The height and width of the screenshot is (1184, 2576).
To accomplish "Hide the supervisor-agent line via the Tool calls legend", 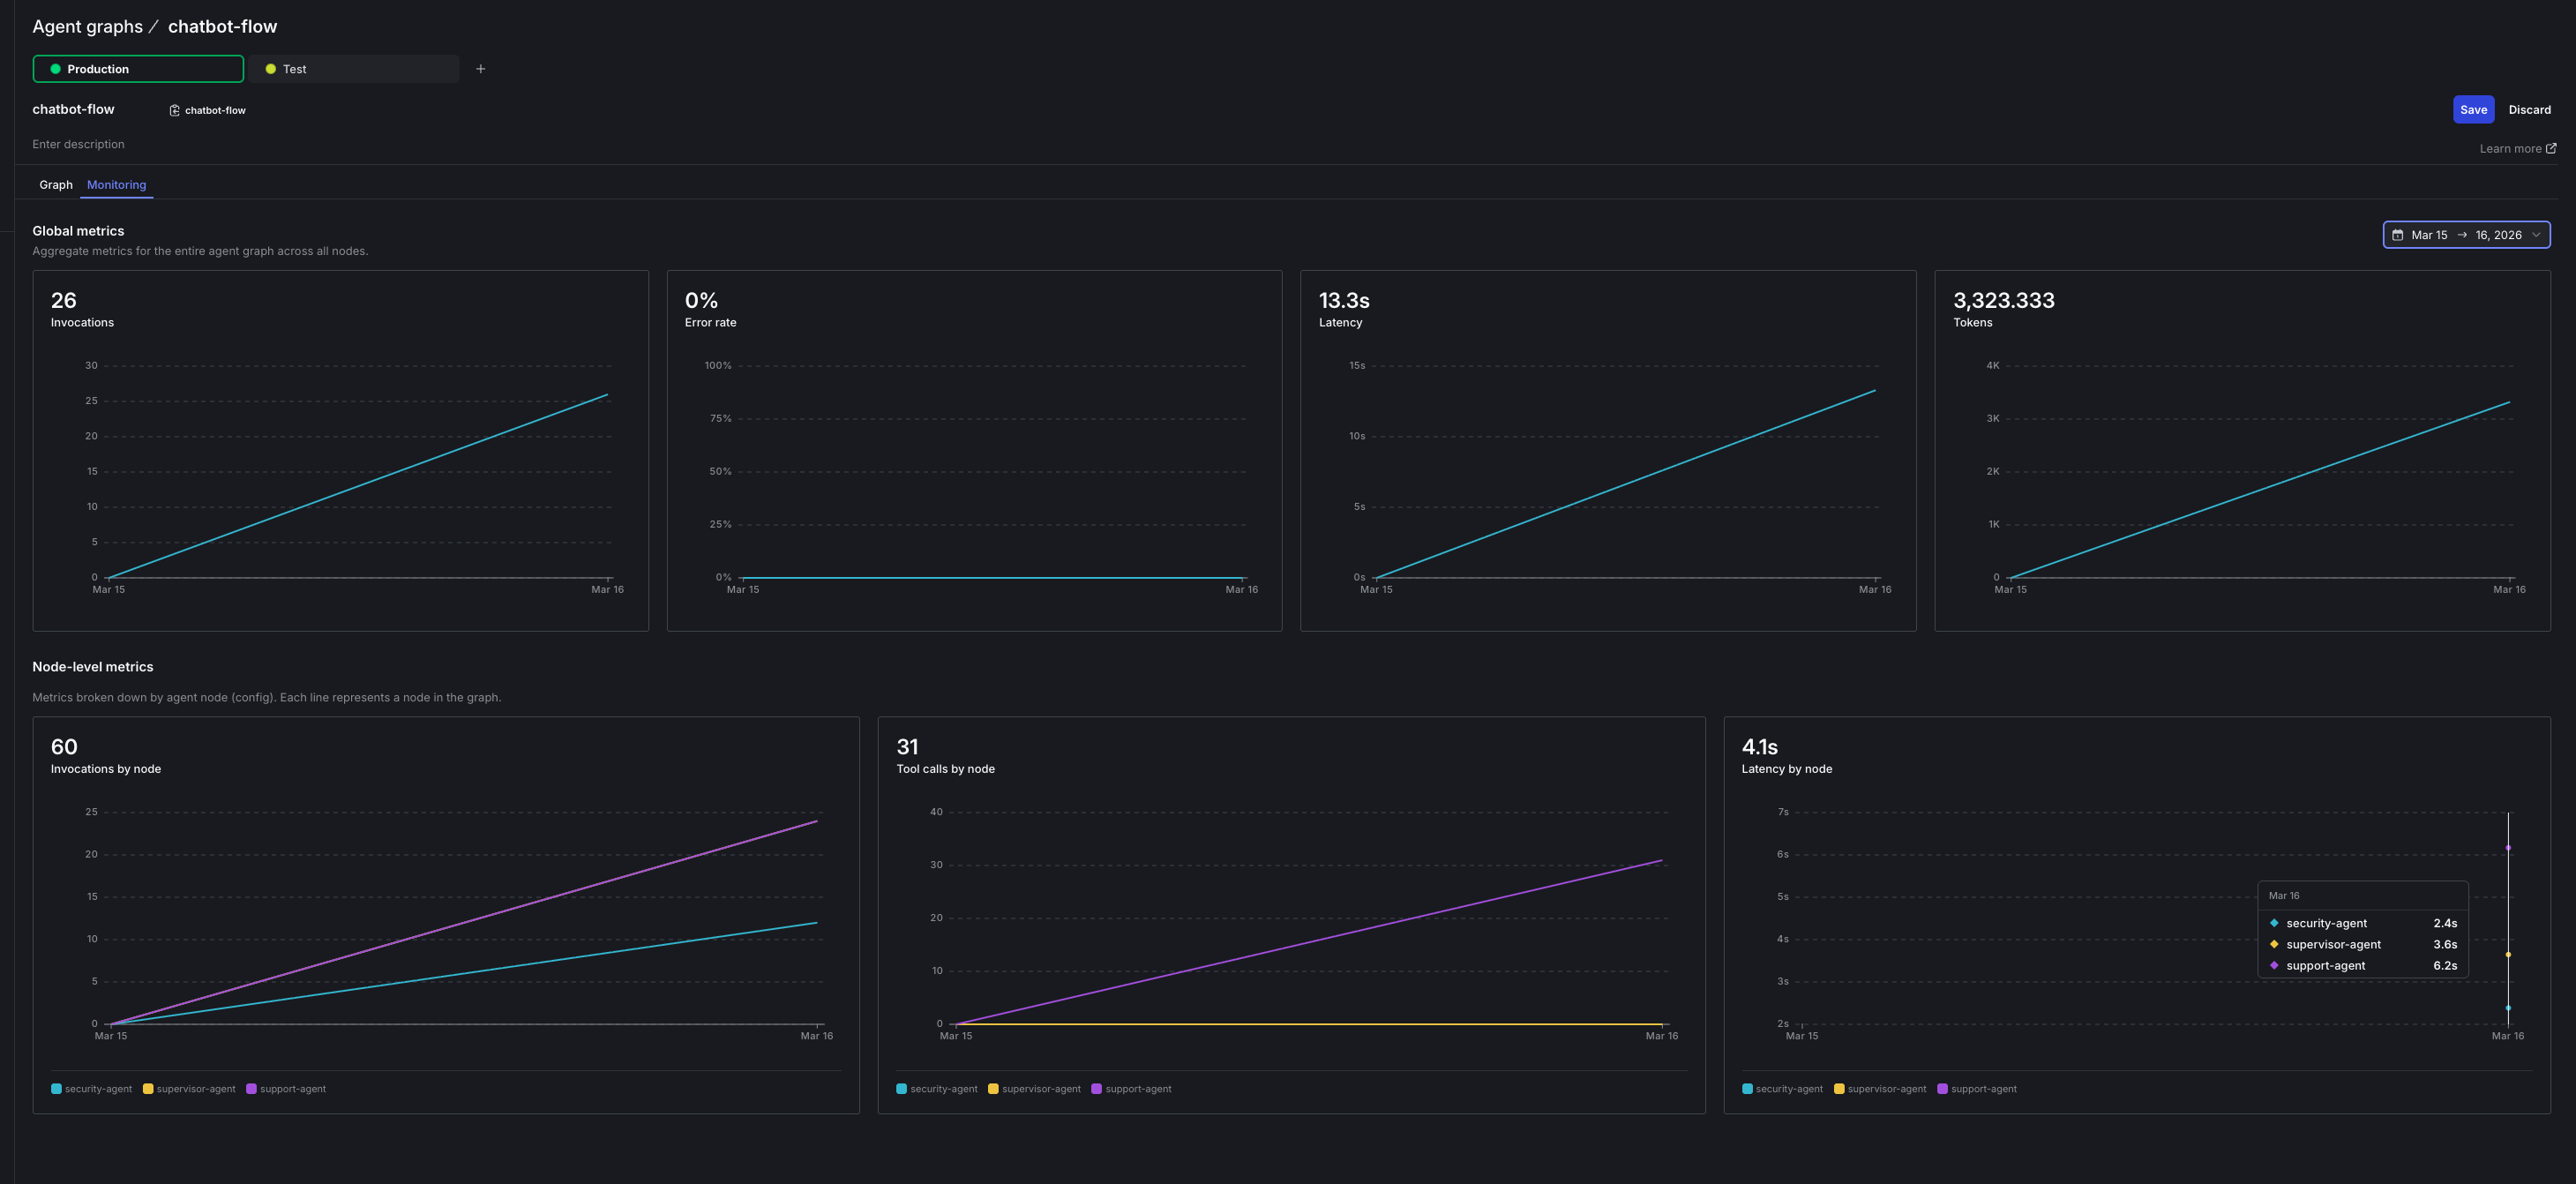I will point(1040,1088).
